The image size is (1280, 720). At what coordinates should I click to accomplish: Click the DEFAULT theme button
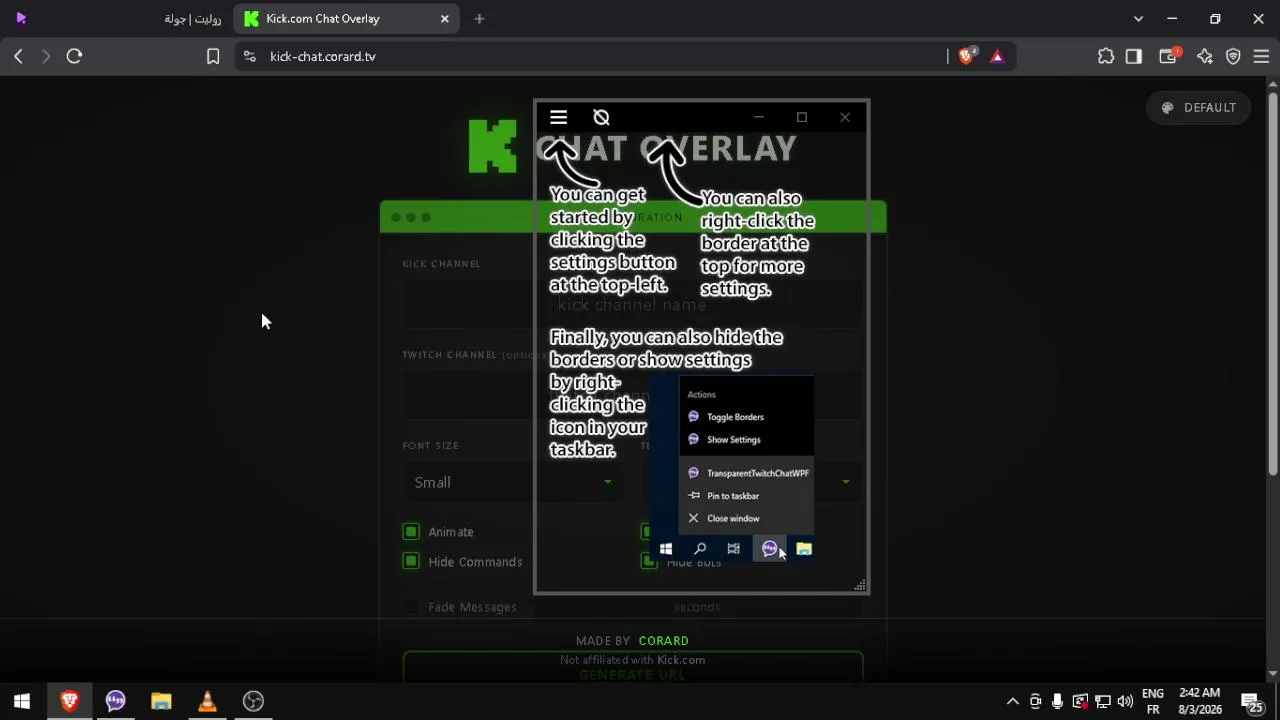point(1198,108)
